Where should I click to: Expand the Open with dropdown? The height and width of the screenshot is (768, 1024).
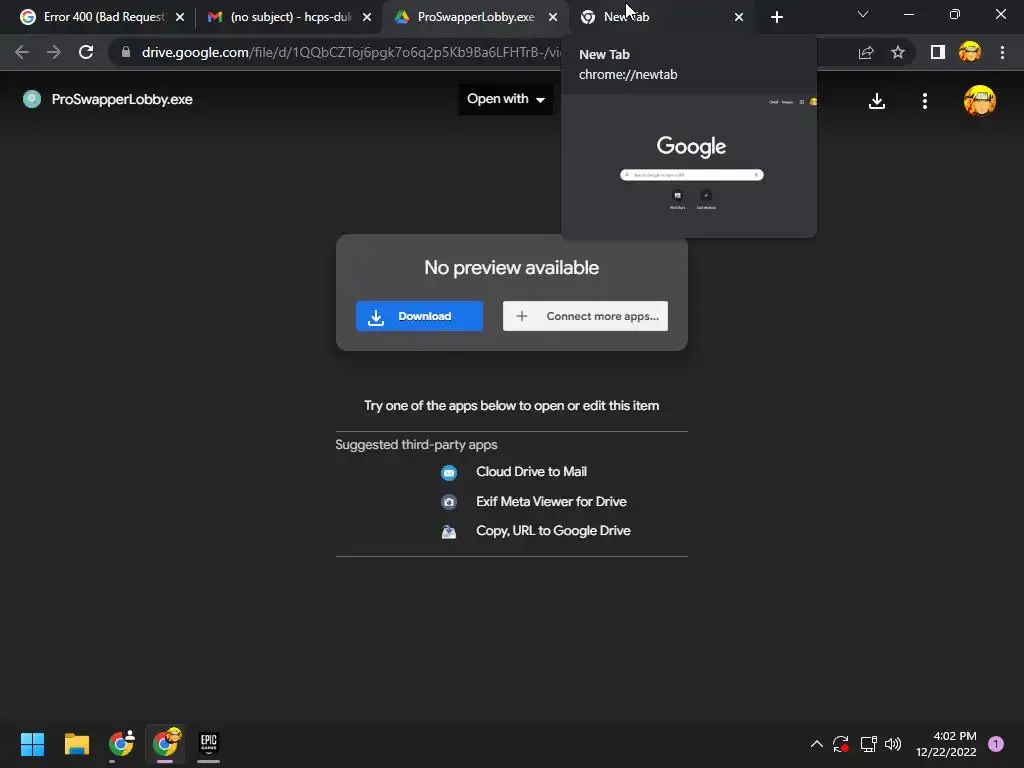(x=506, y=99)
